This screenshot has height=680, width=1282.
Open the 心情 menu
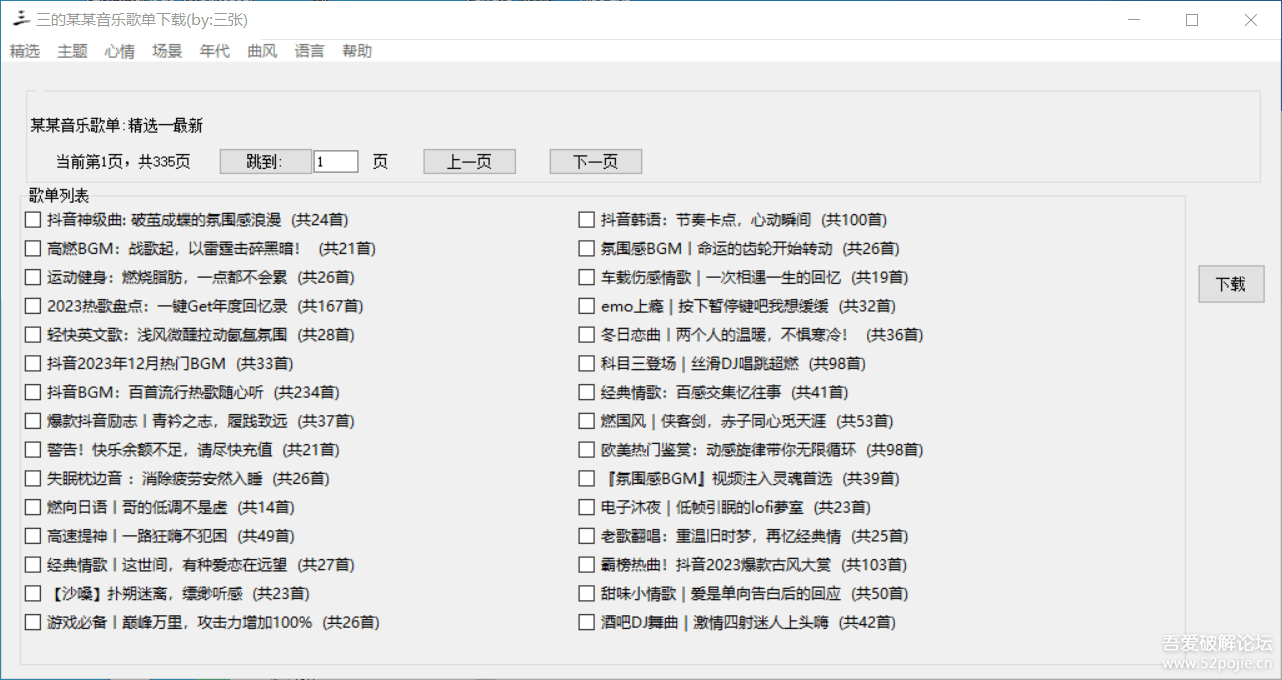[120, 51]
